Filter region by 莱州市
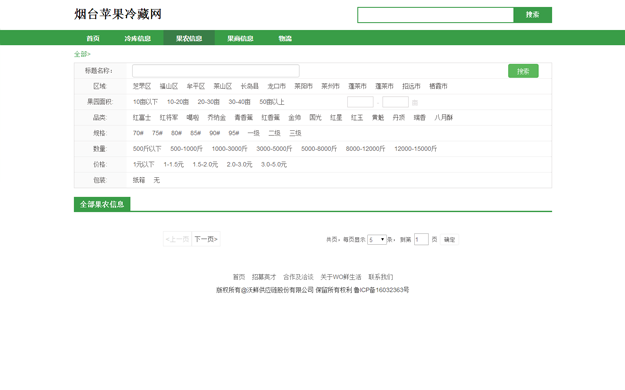This screenshot has width=625, height=390. click(x=330, y=86)
